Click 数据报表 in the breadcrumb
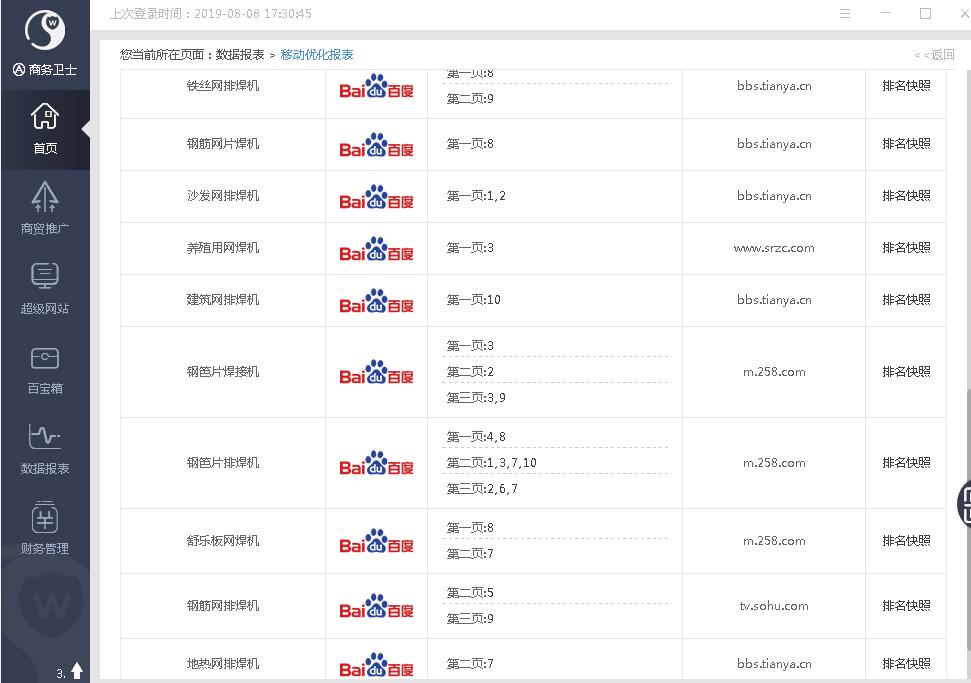 240,55
